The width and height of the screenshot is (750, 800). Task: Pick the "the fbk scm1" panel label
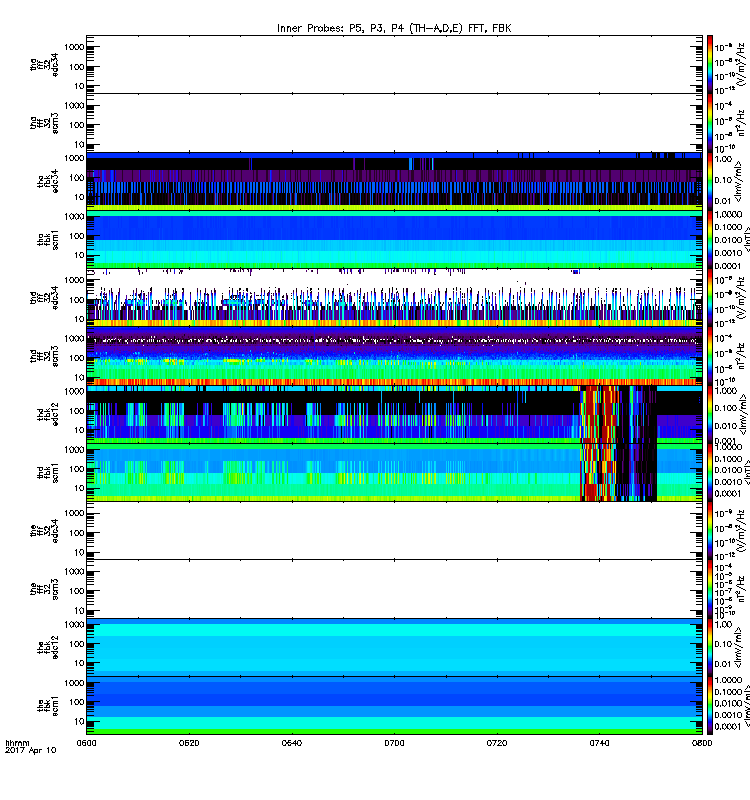coord(47,706)
